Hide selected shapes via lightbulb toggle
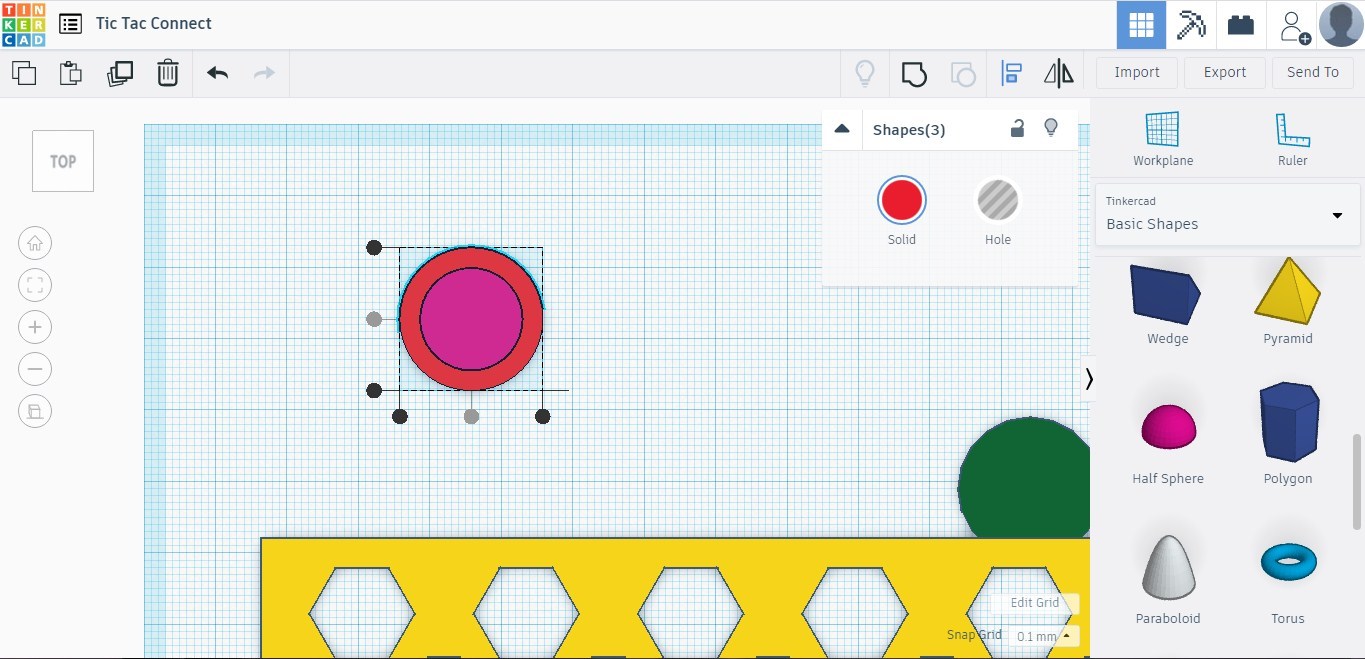The height and width of the screenshot is (659, 1365). tap(1051, 128)
